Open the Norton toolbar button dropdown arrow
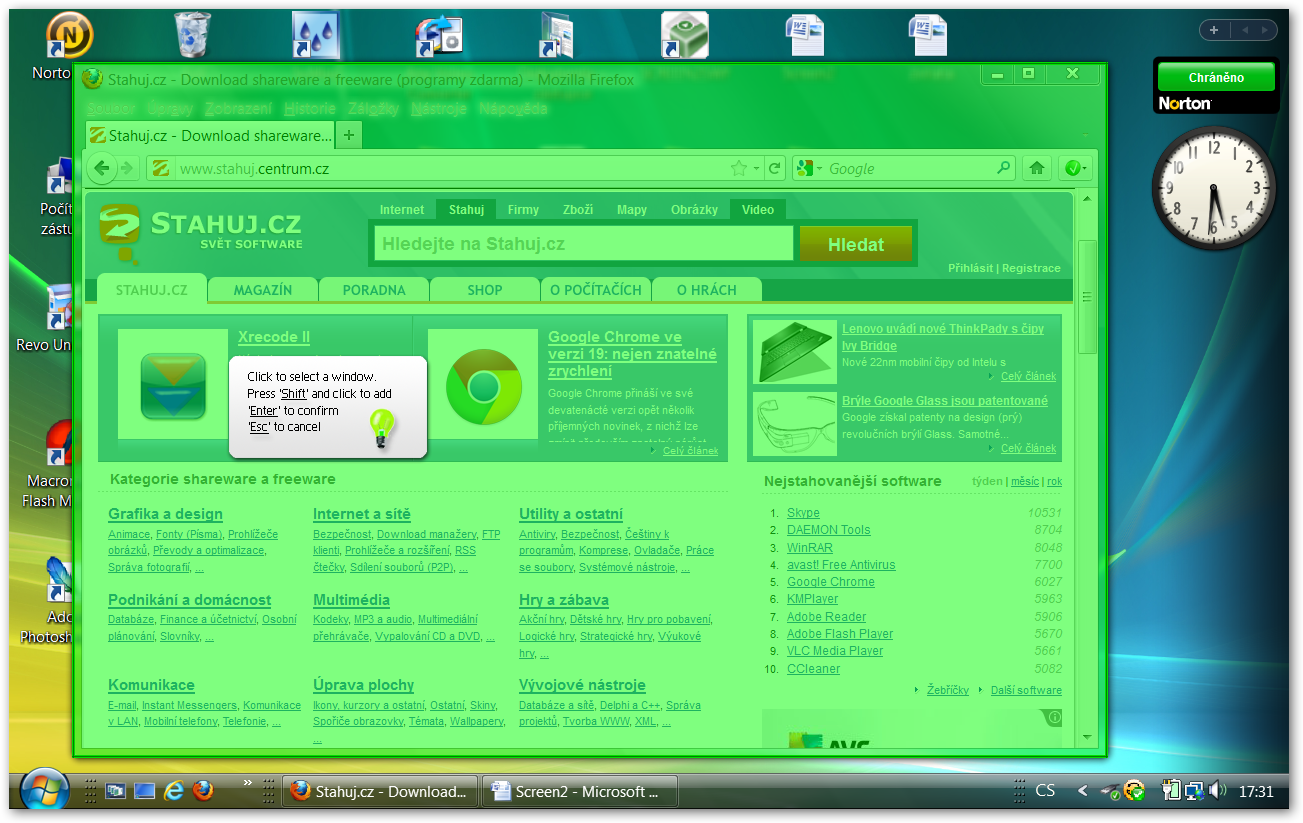The width and height of the screenshot is (1303, 823). tap(1085, 169)
